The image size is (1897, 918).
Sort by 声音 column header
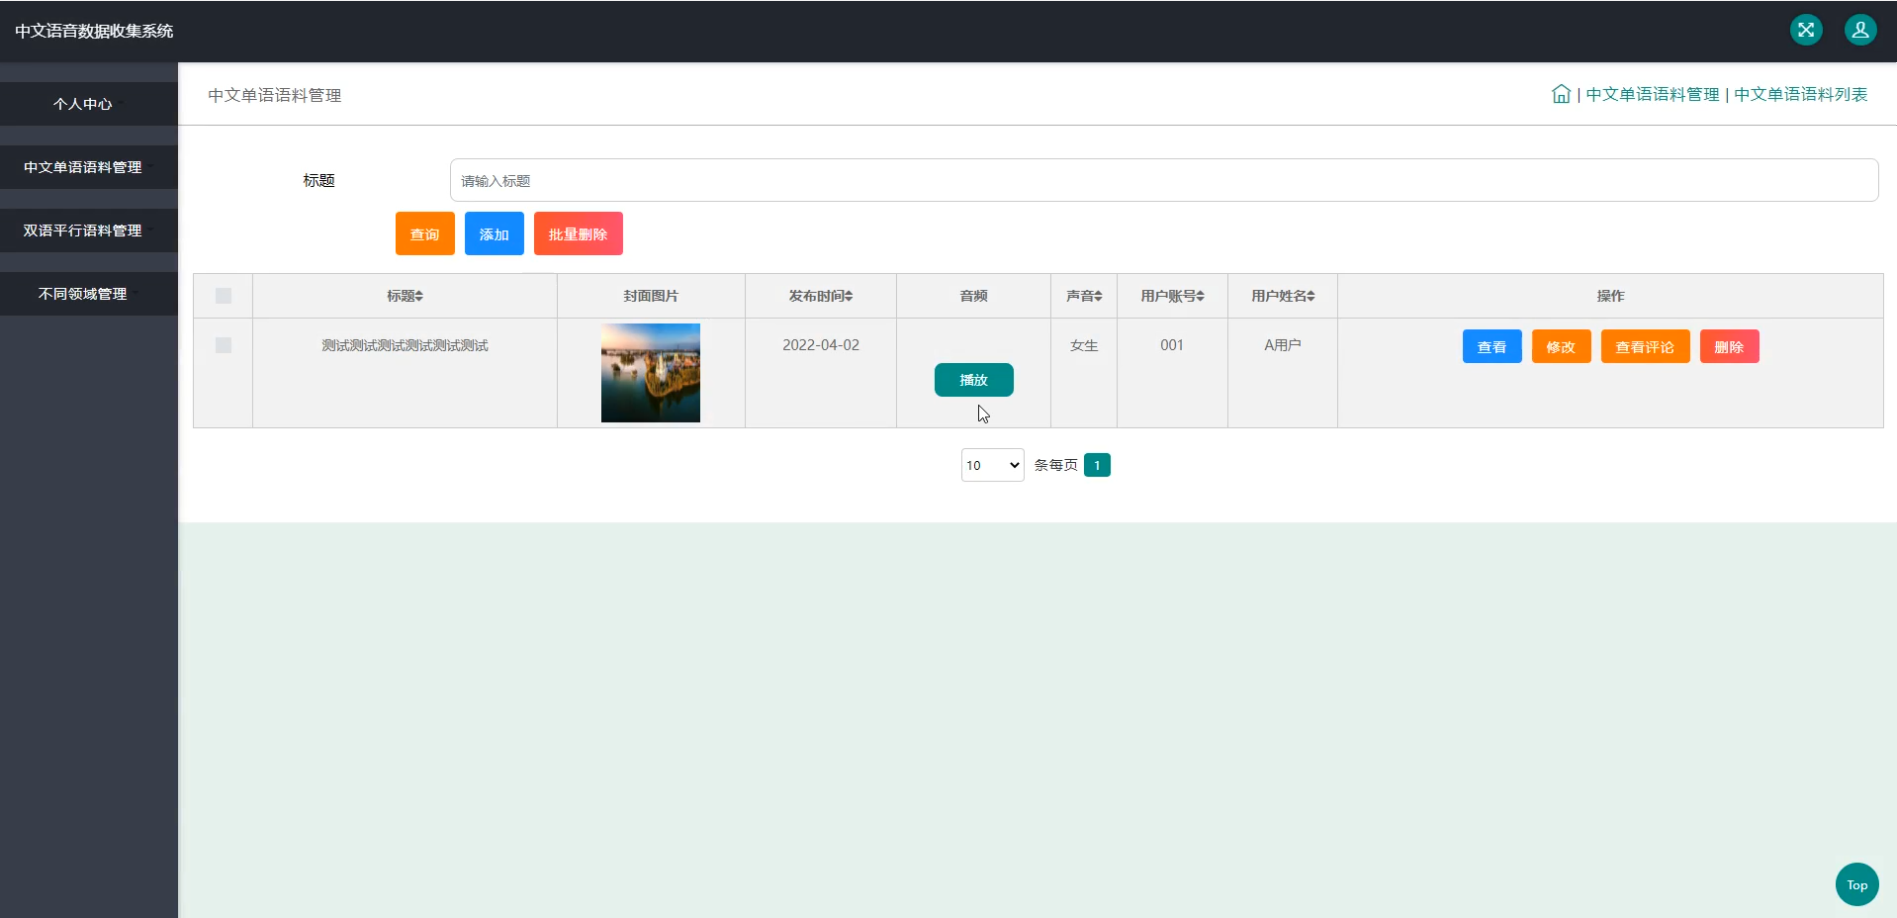click(x=1084, y=296)
